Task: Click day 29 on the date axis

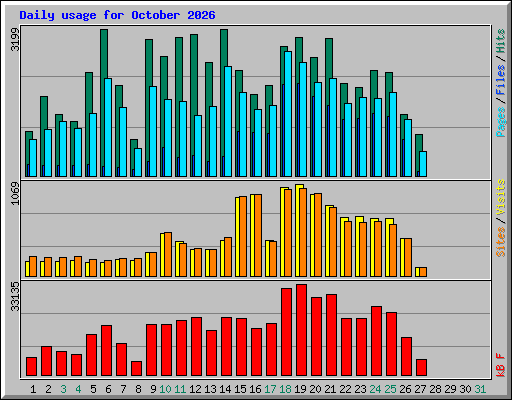Action: pos(450,389)
